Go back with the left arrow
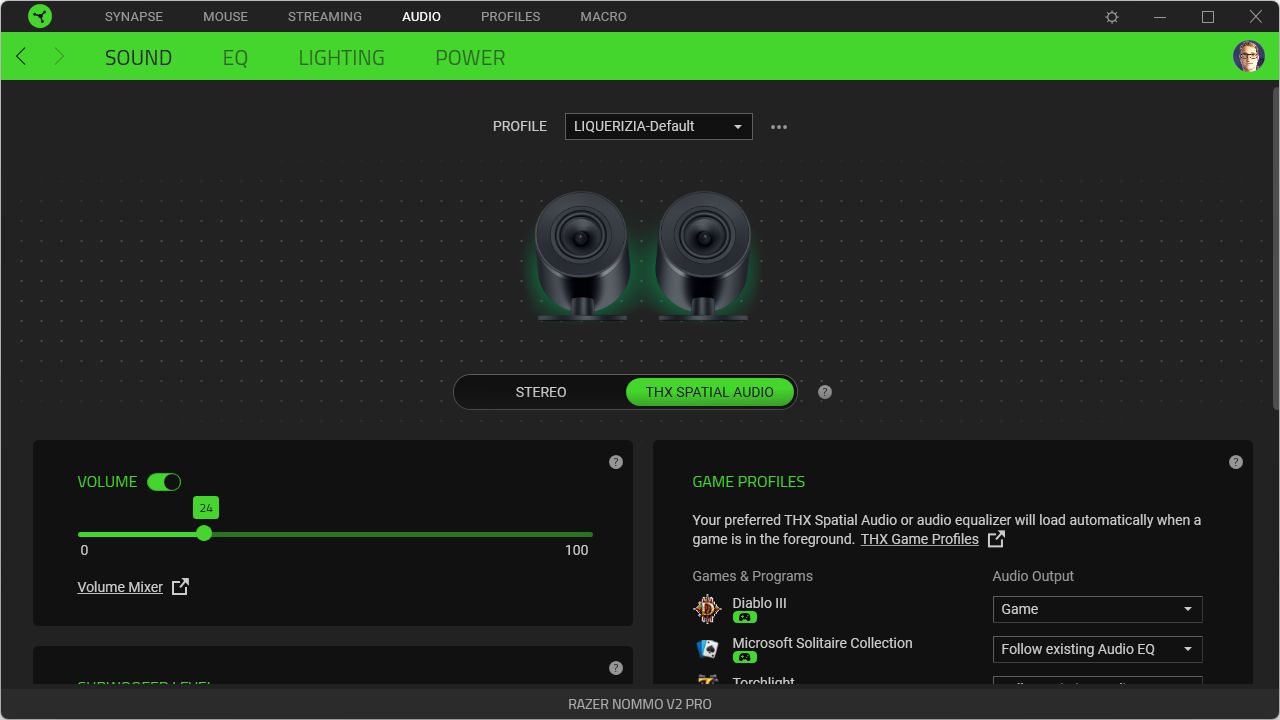This screenshot has height=720, width=1280. click(x=21, y=57)
